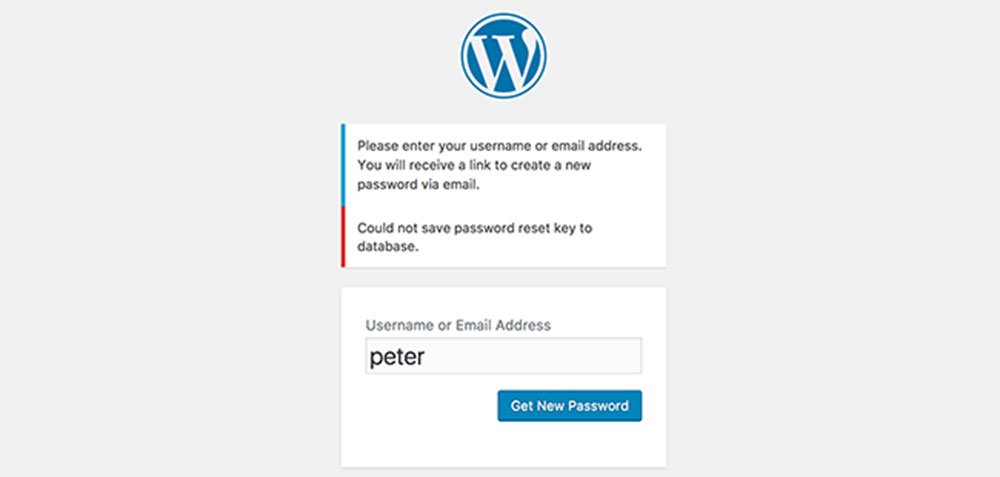The height and width of the screenshot is (477, 1000).
Task: Click the Username or Email Address label
Action: pos(458,325)
